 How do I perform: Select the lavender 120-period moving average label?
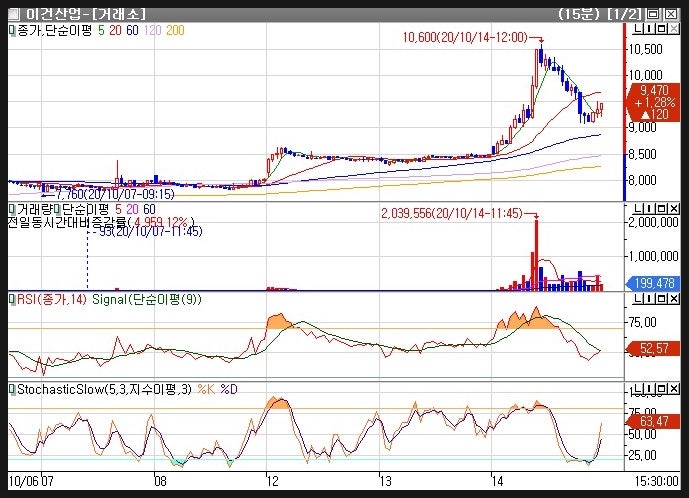coord(152,30)
